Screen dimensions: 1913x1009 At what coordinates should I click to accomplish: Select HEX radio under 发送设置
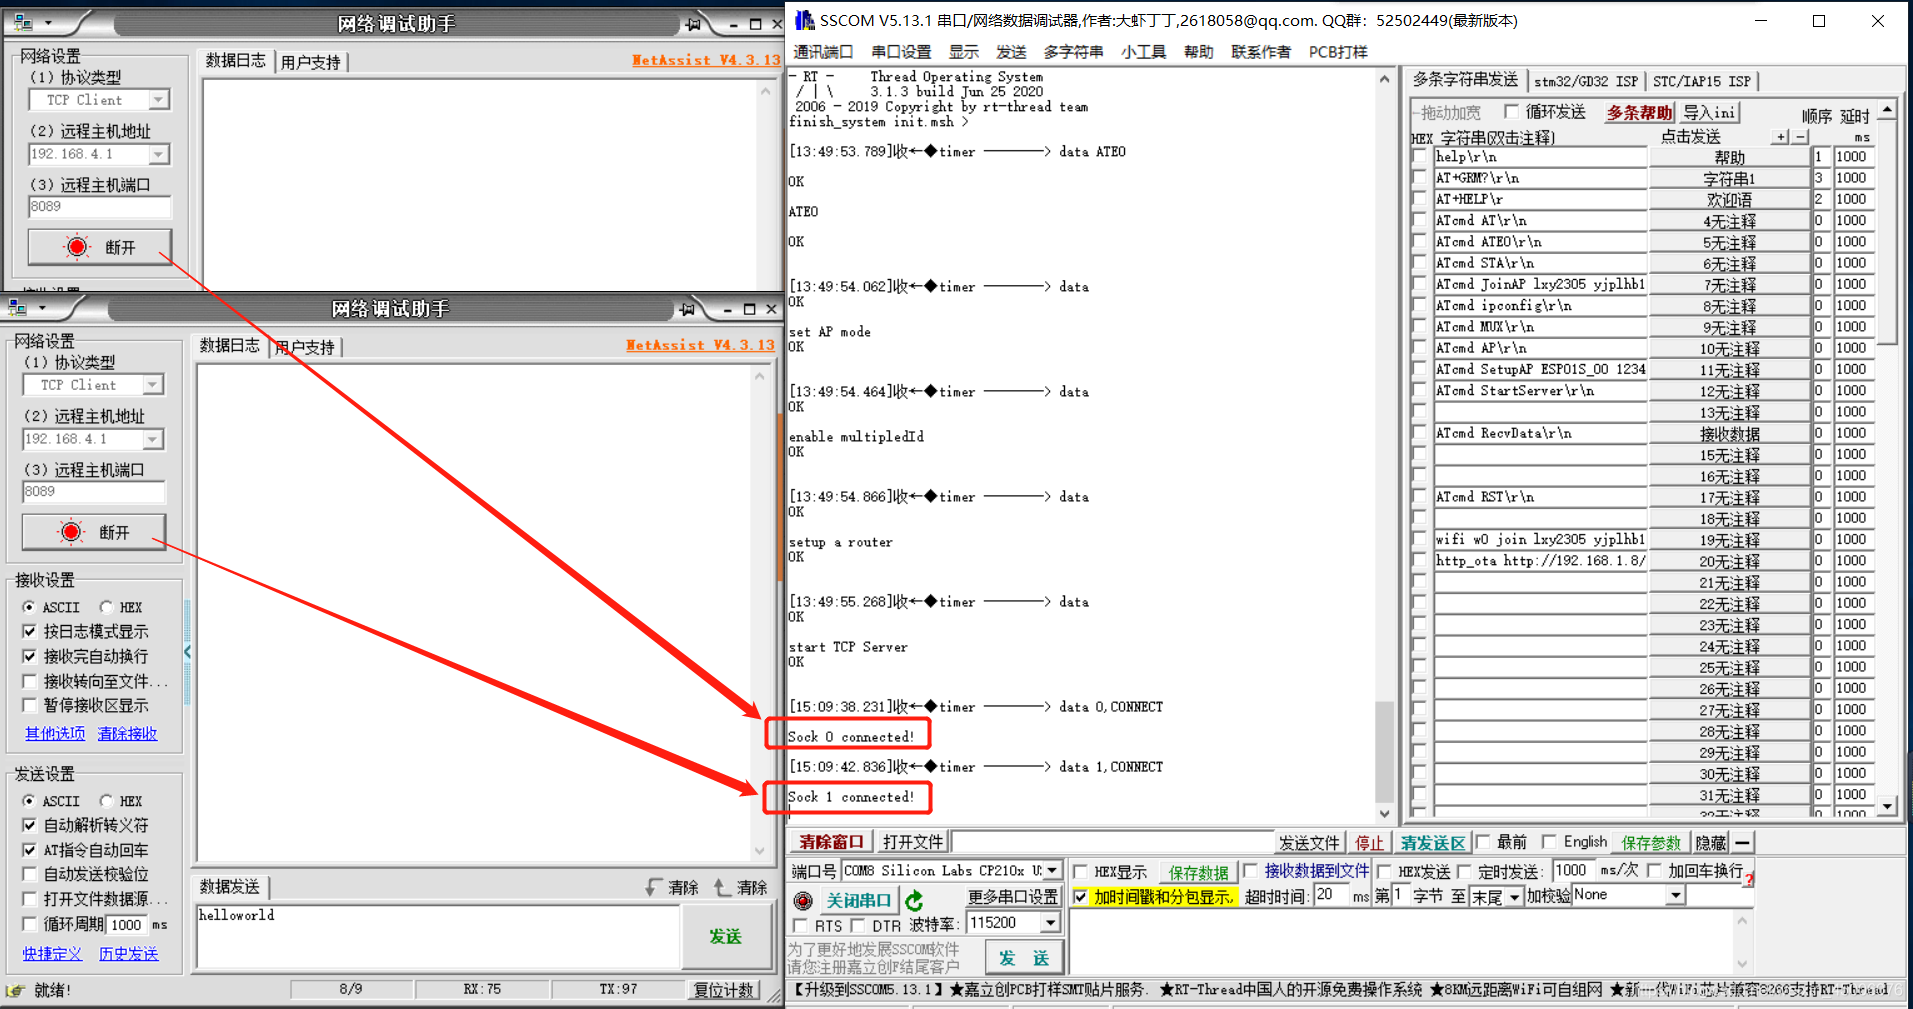(106, 801)
